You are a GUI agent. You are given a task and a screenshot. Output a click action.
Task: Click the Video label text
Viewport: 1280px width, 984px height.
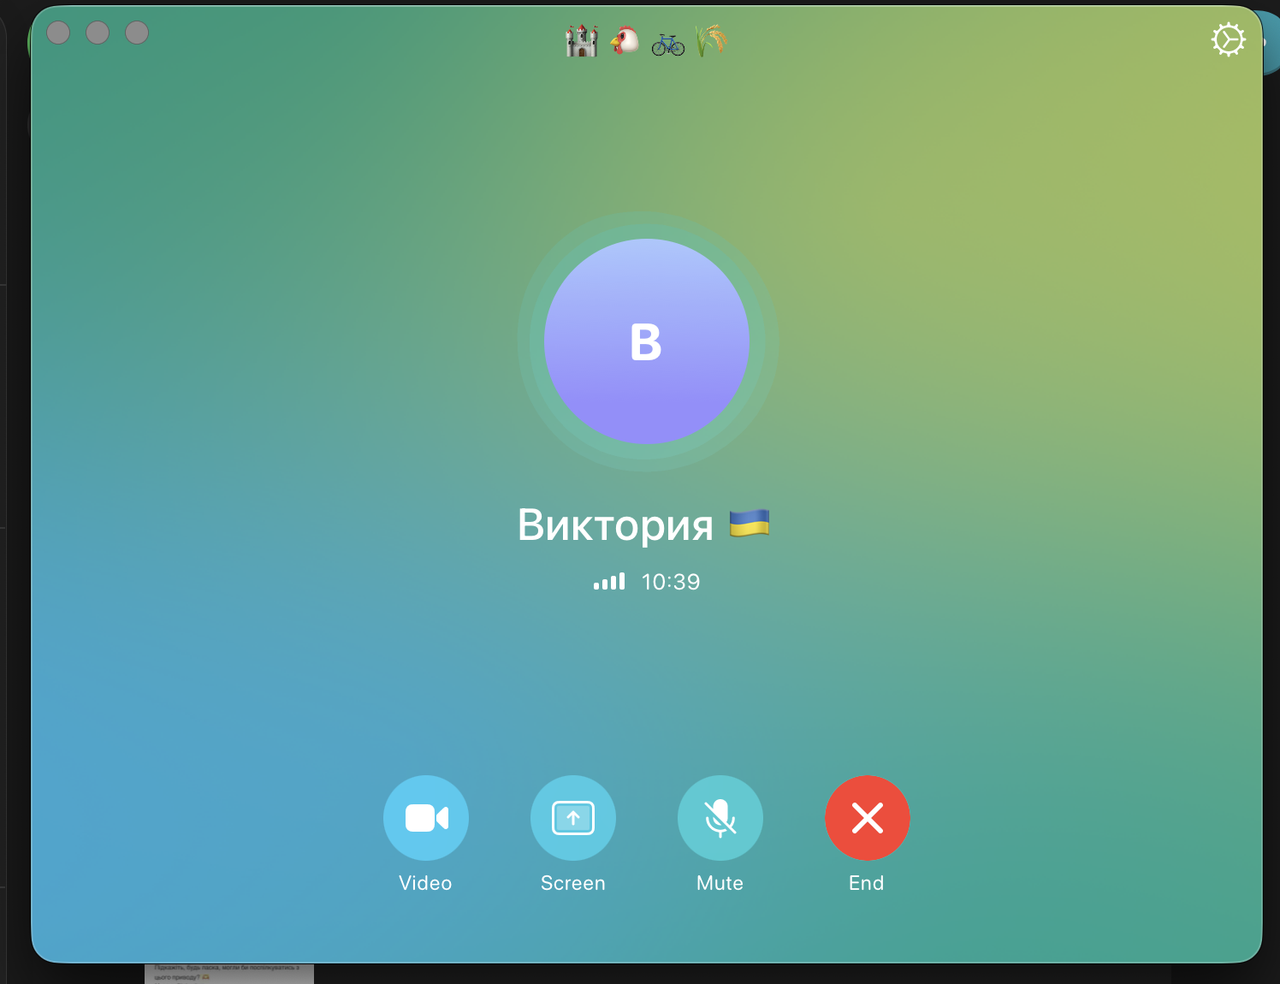[425, 883]
